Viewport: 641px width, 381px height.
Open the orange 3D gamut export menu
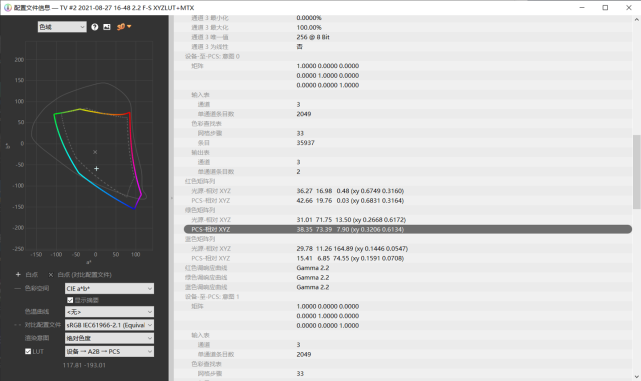click(124, 27)
